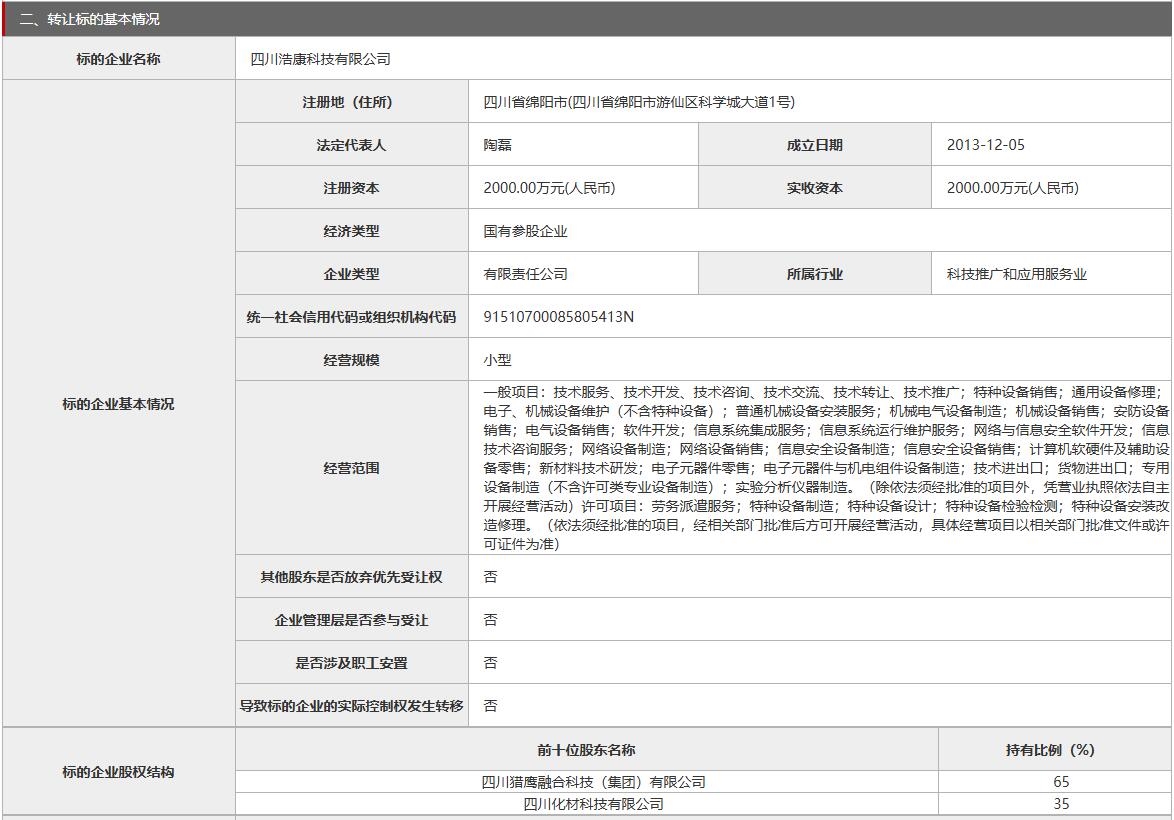Select the economic type 国有参股企业
This screenshot has height=820, width=1174.
coord(525,230)
